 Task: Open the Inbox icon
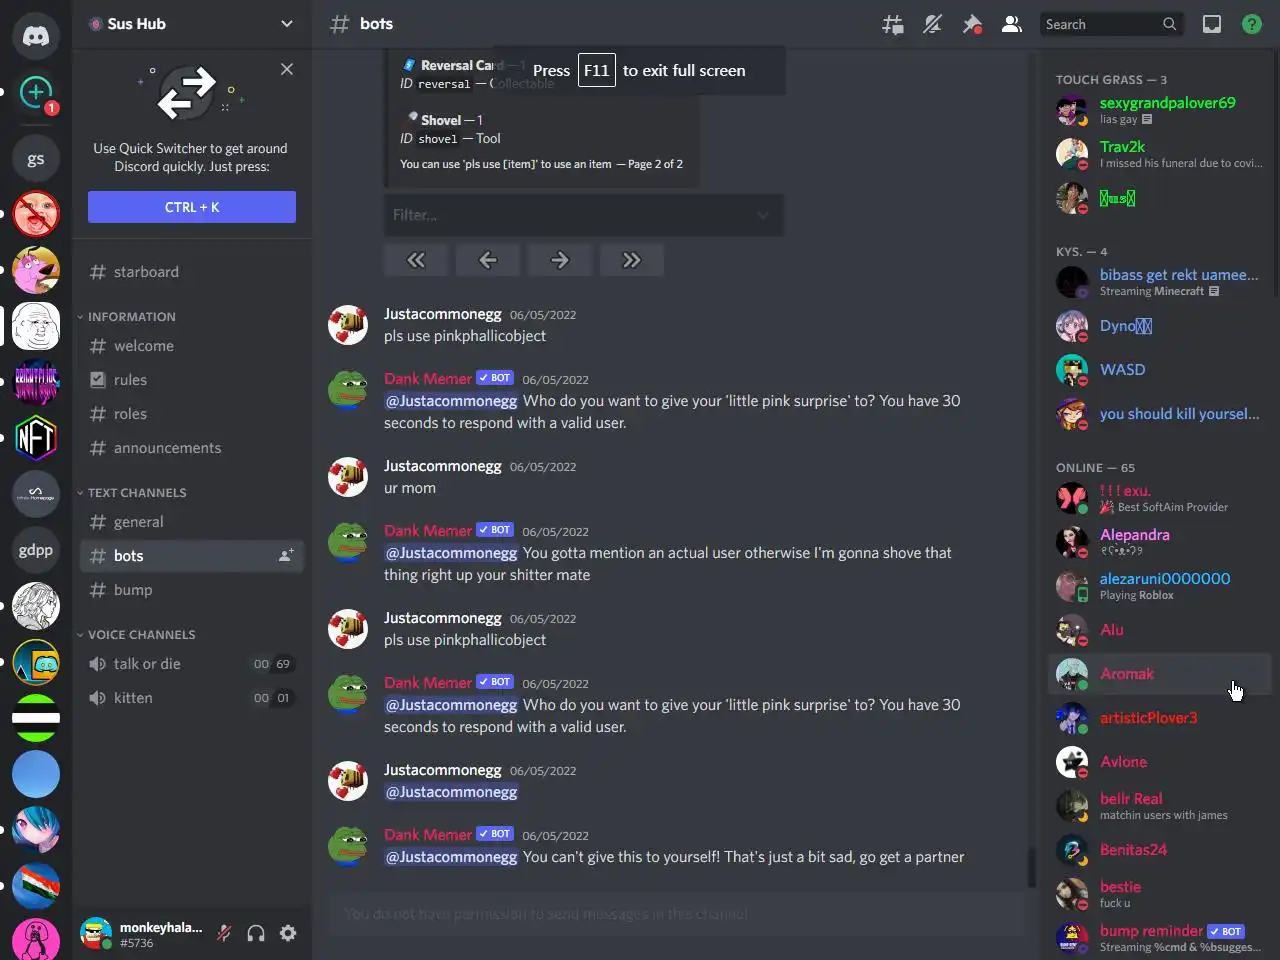tap(1212, 24)
